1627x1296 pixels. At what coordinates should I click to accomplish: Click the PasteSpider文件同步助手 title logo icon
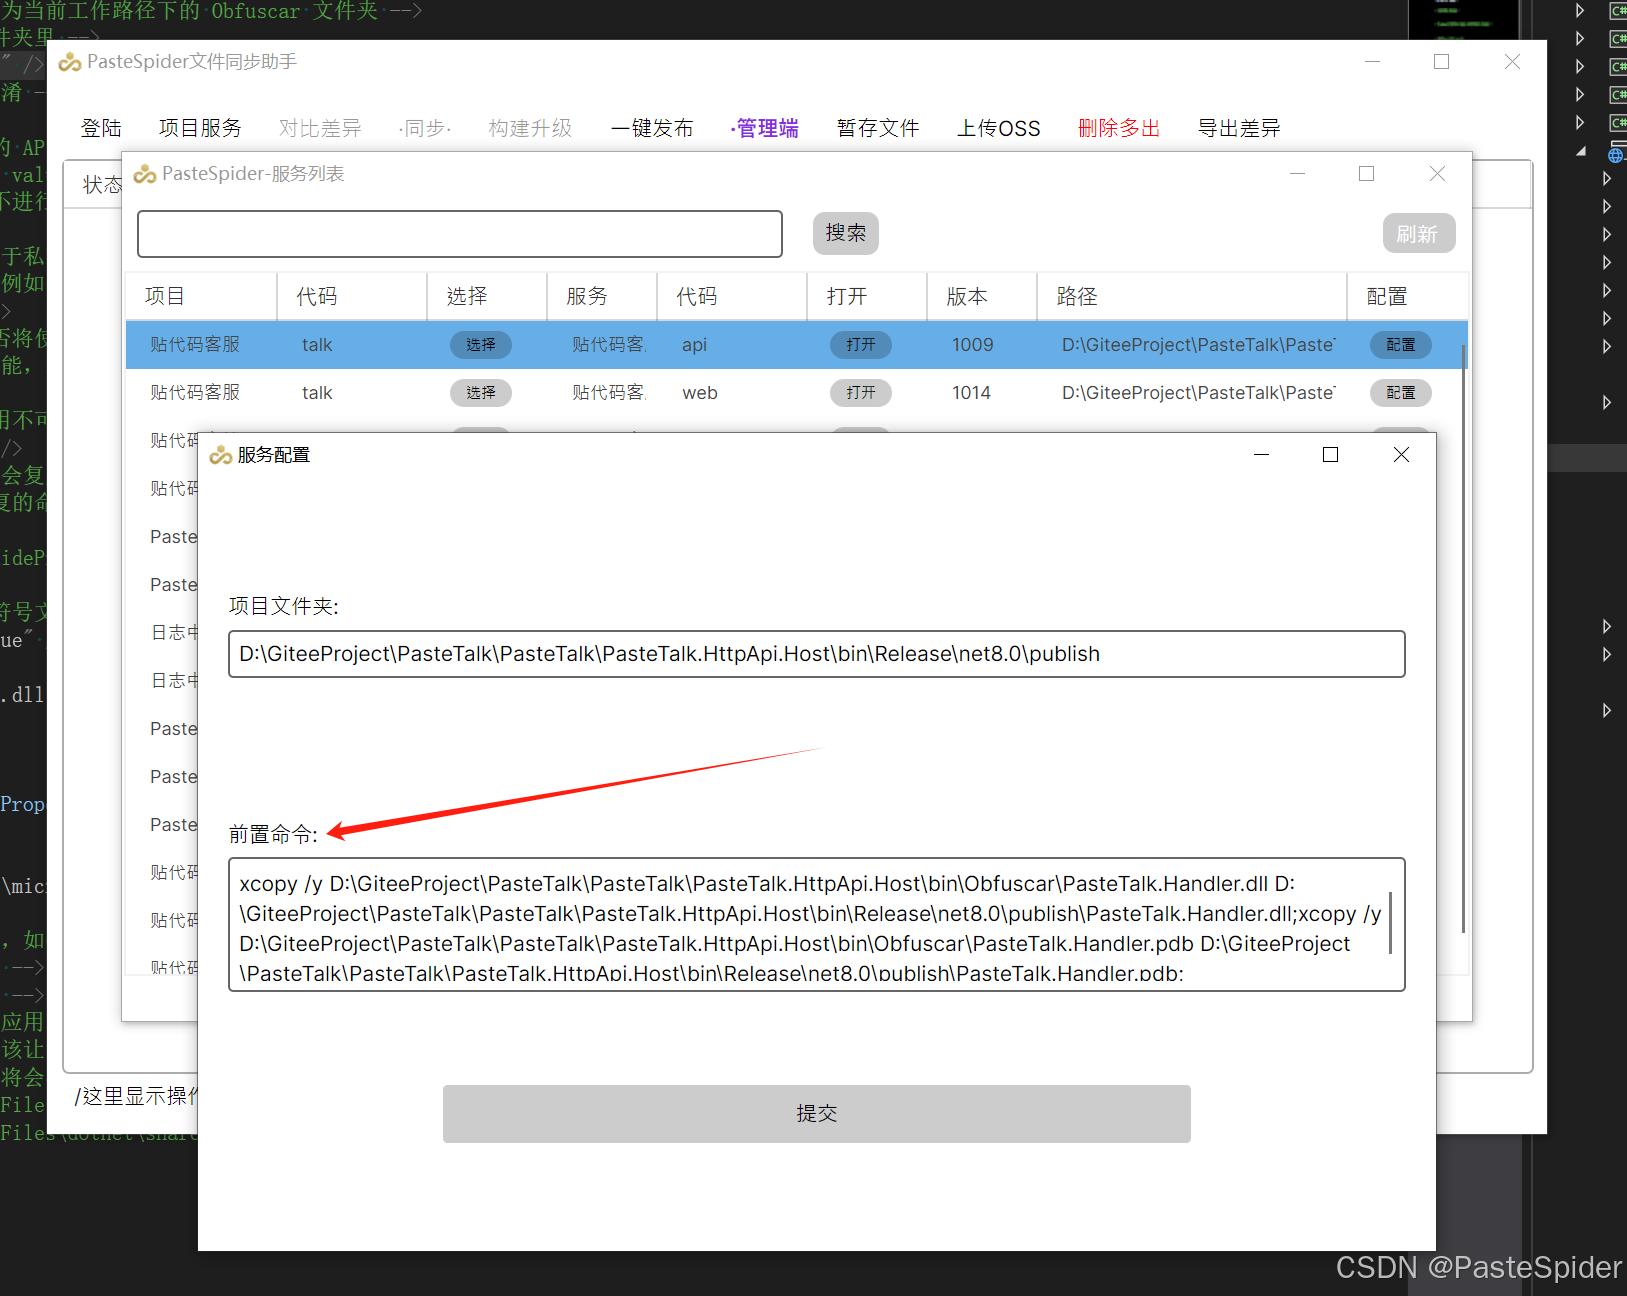pos(70,63)
